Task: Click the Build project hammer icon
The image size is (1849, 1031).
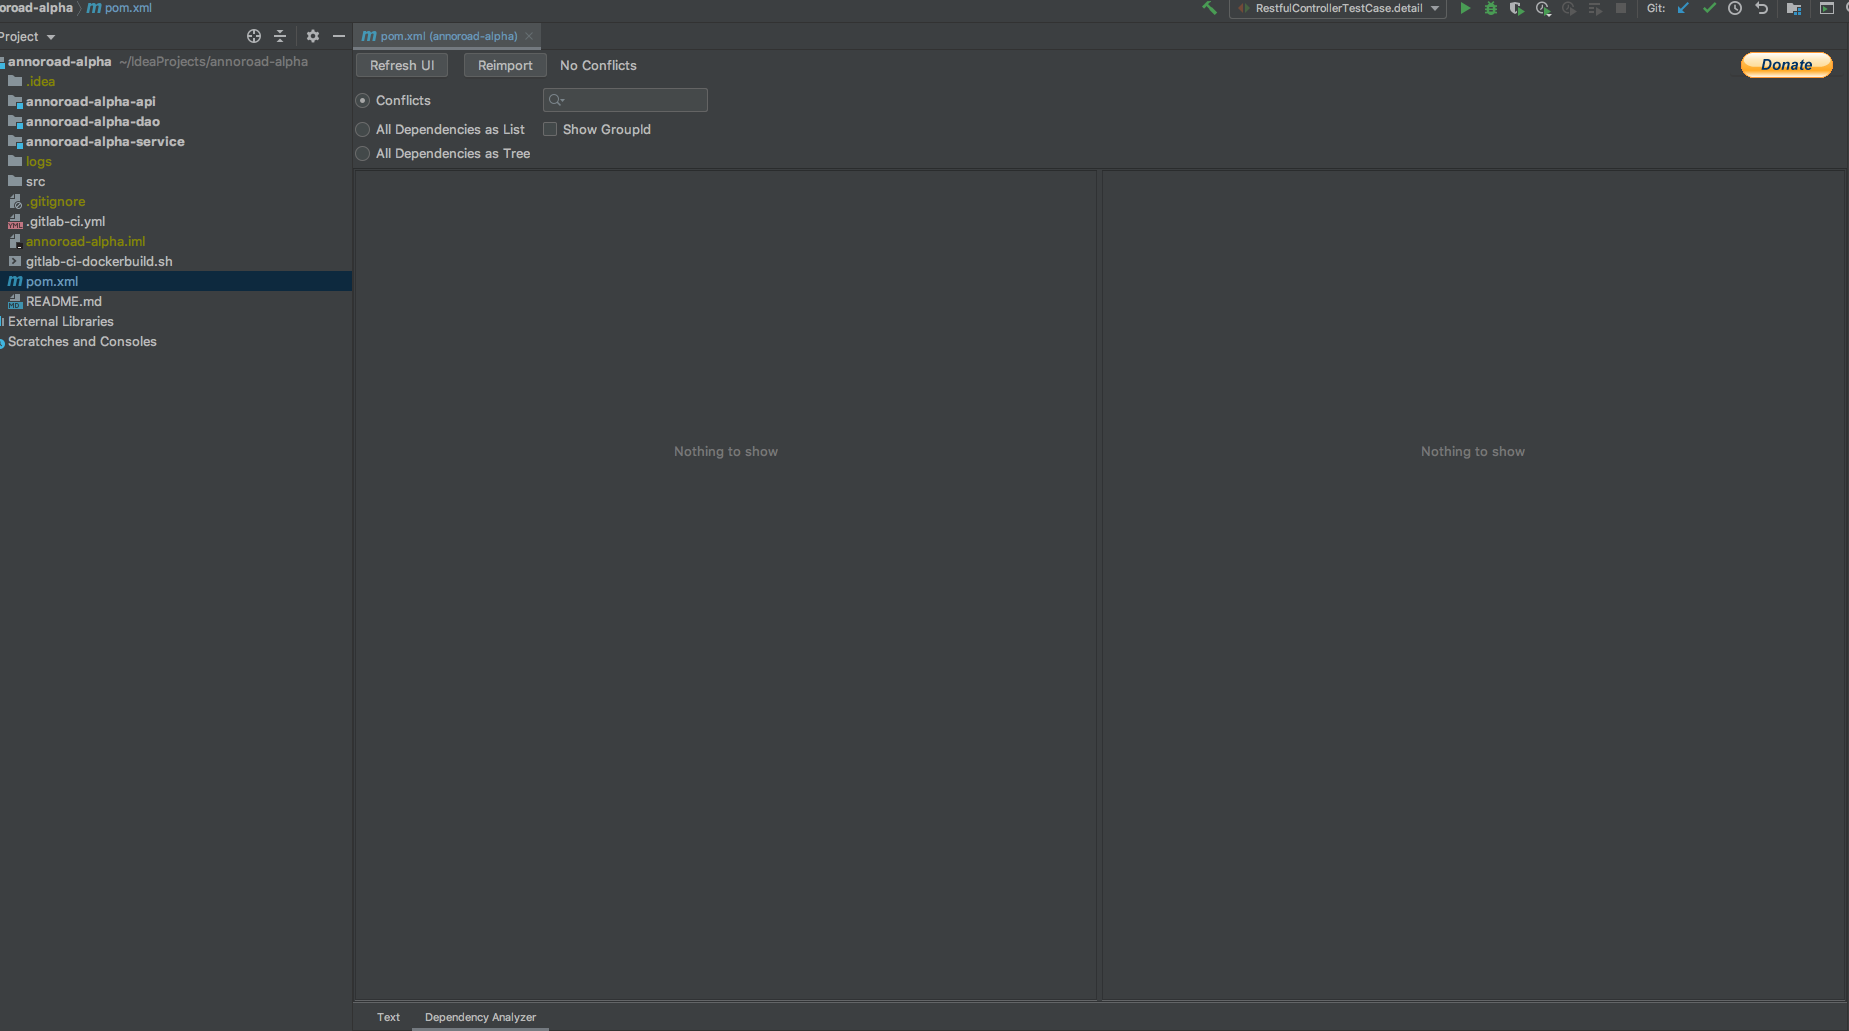Action: [x=1210, y=8]
